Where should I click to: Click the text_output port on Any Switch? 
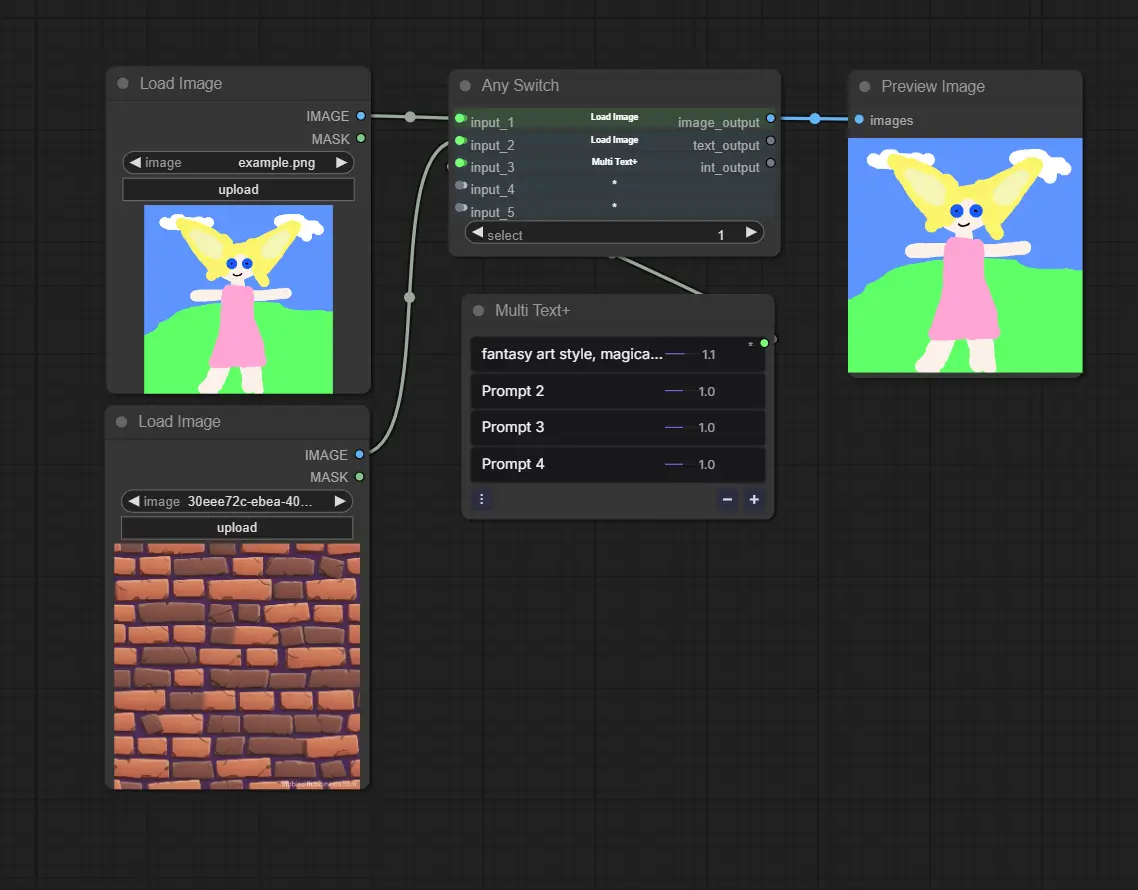click(770, 141)
